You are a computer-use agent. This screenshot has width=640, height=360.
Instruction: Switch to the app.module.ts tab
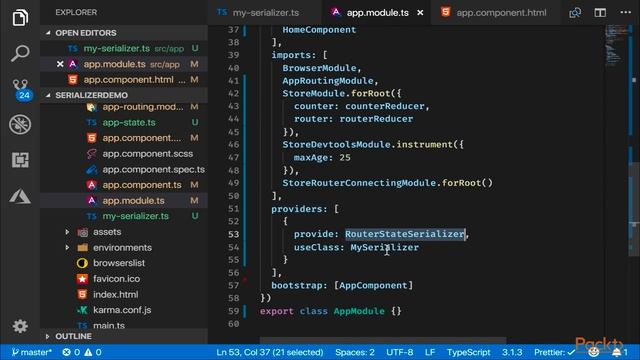point(377,13)
